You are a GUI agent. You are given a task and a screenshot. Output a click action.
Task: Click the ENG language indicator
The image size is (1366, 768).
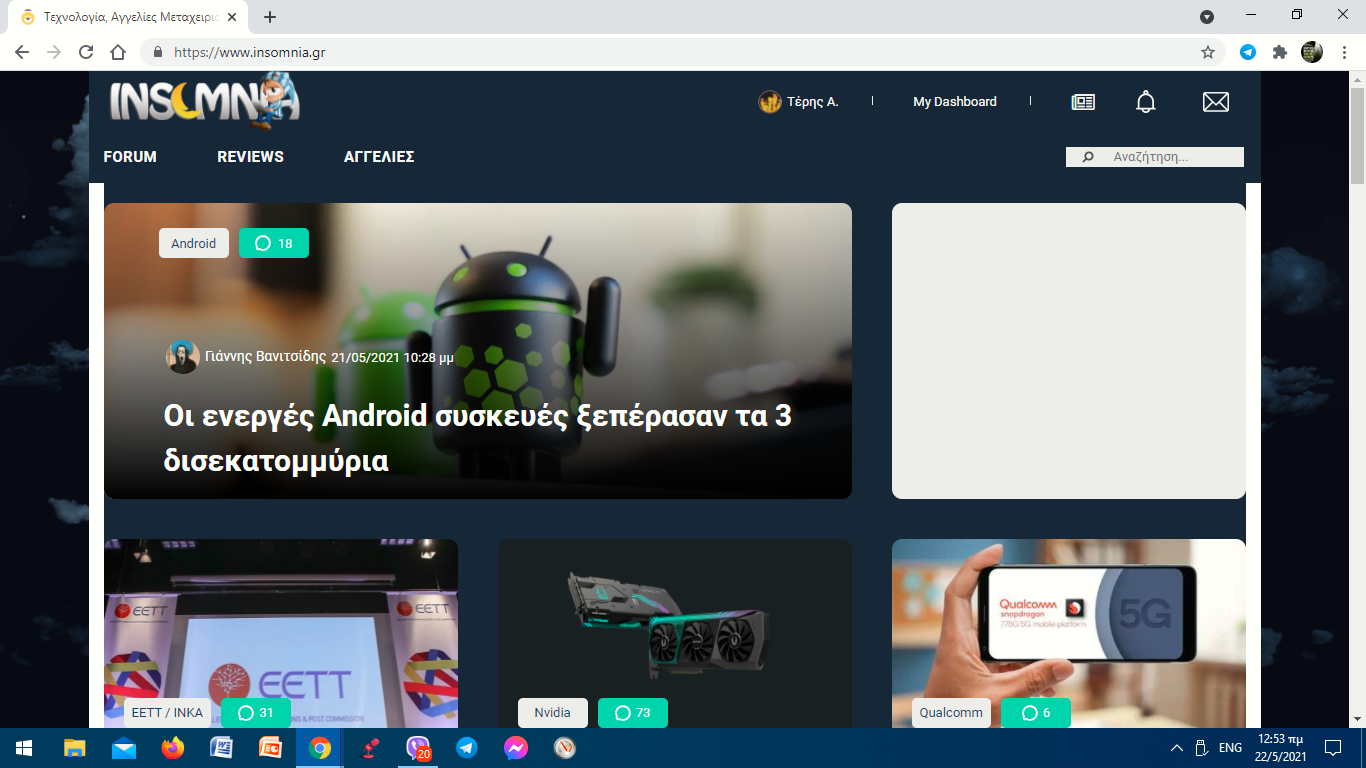(1230, 748)
